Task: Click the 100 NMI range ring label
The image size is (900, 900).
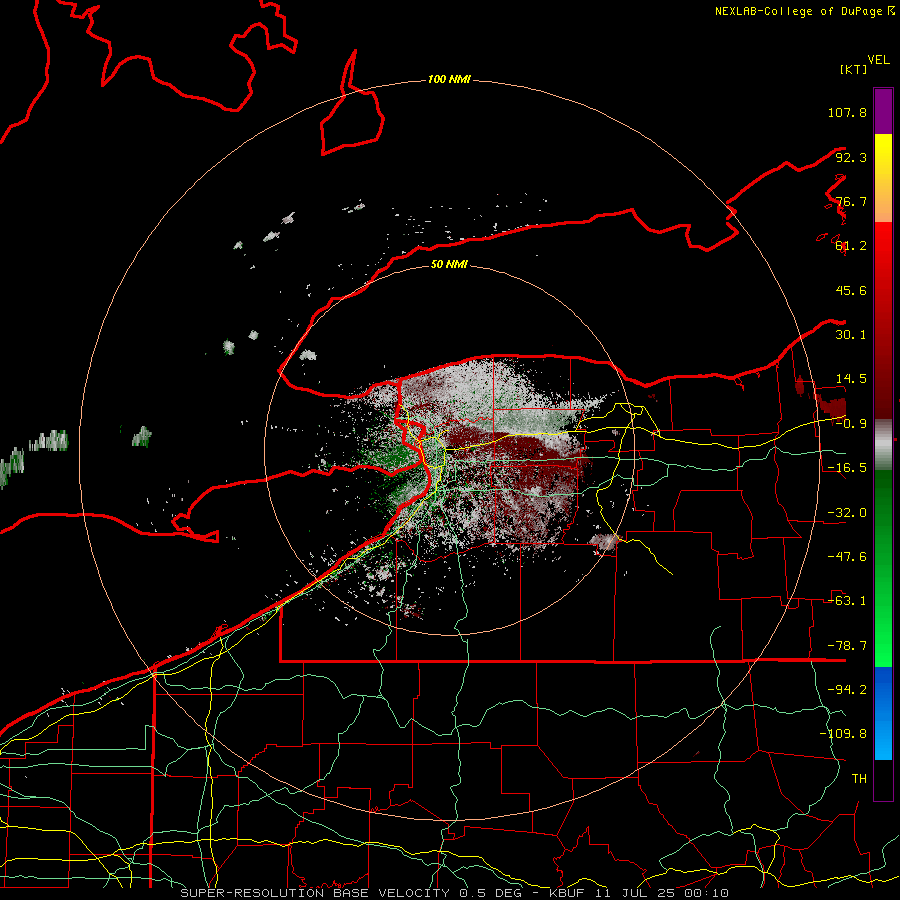Action: click(x=449, y=79)
